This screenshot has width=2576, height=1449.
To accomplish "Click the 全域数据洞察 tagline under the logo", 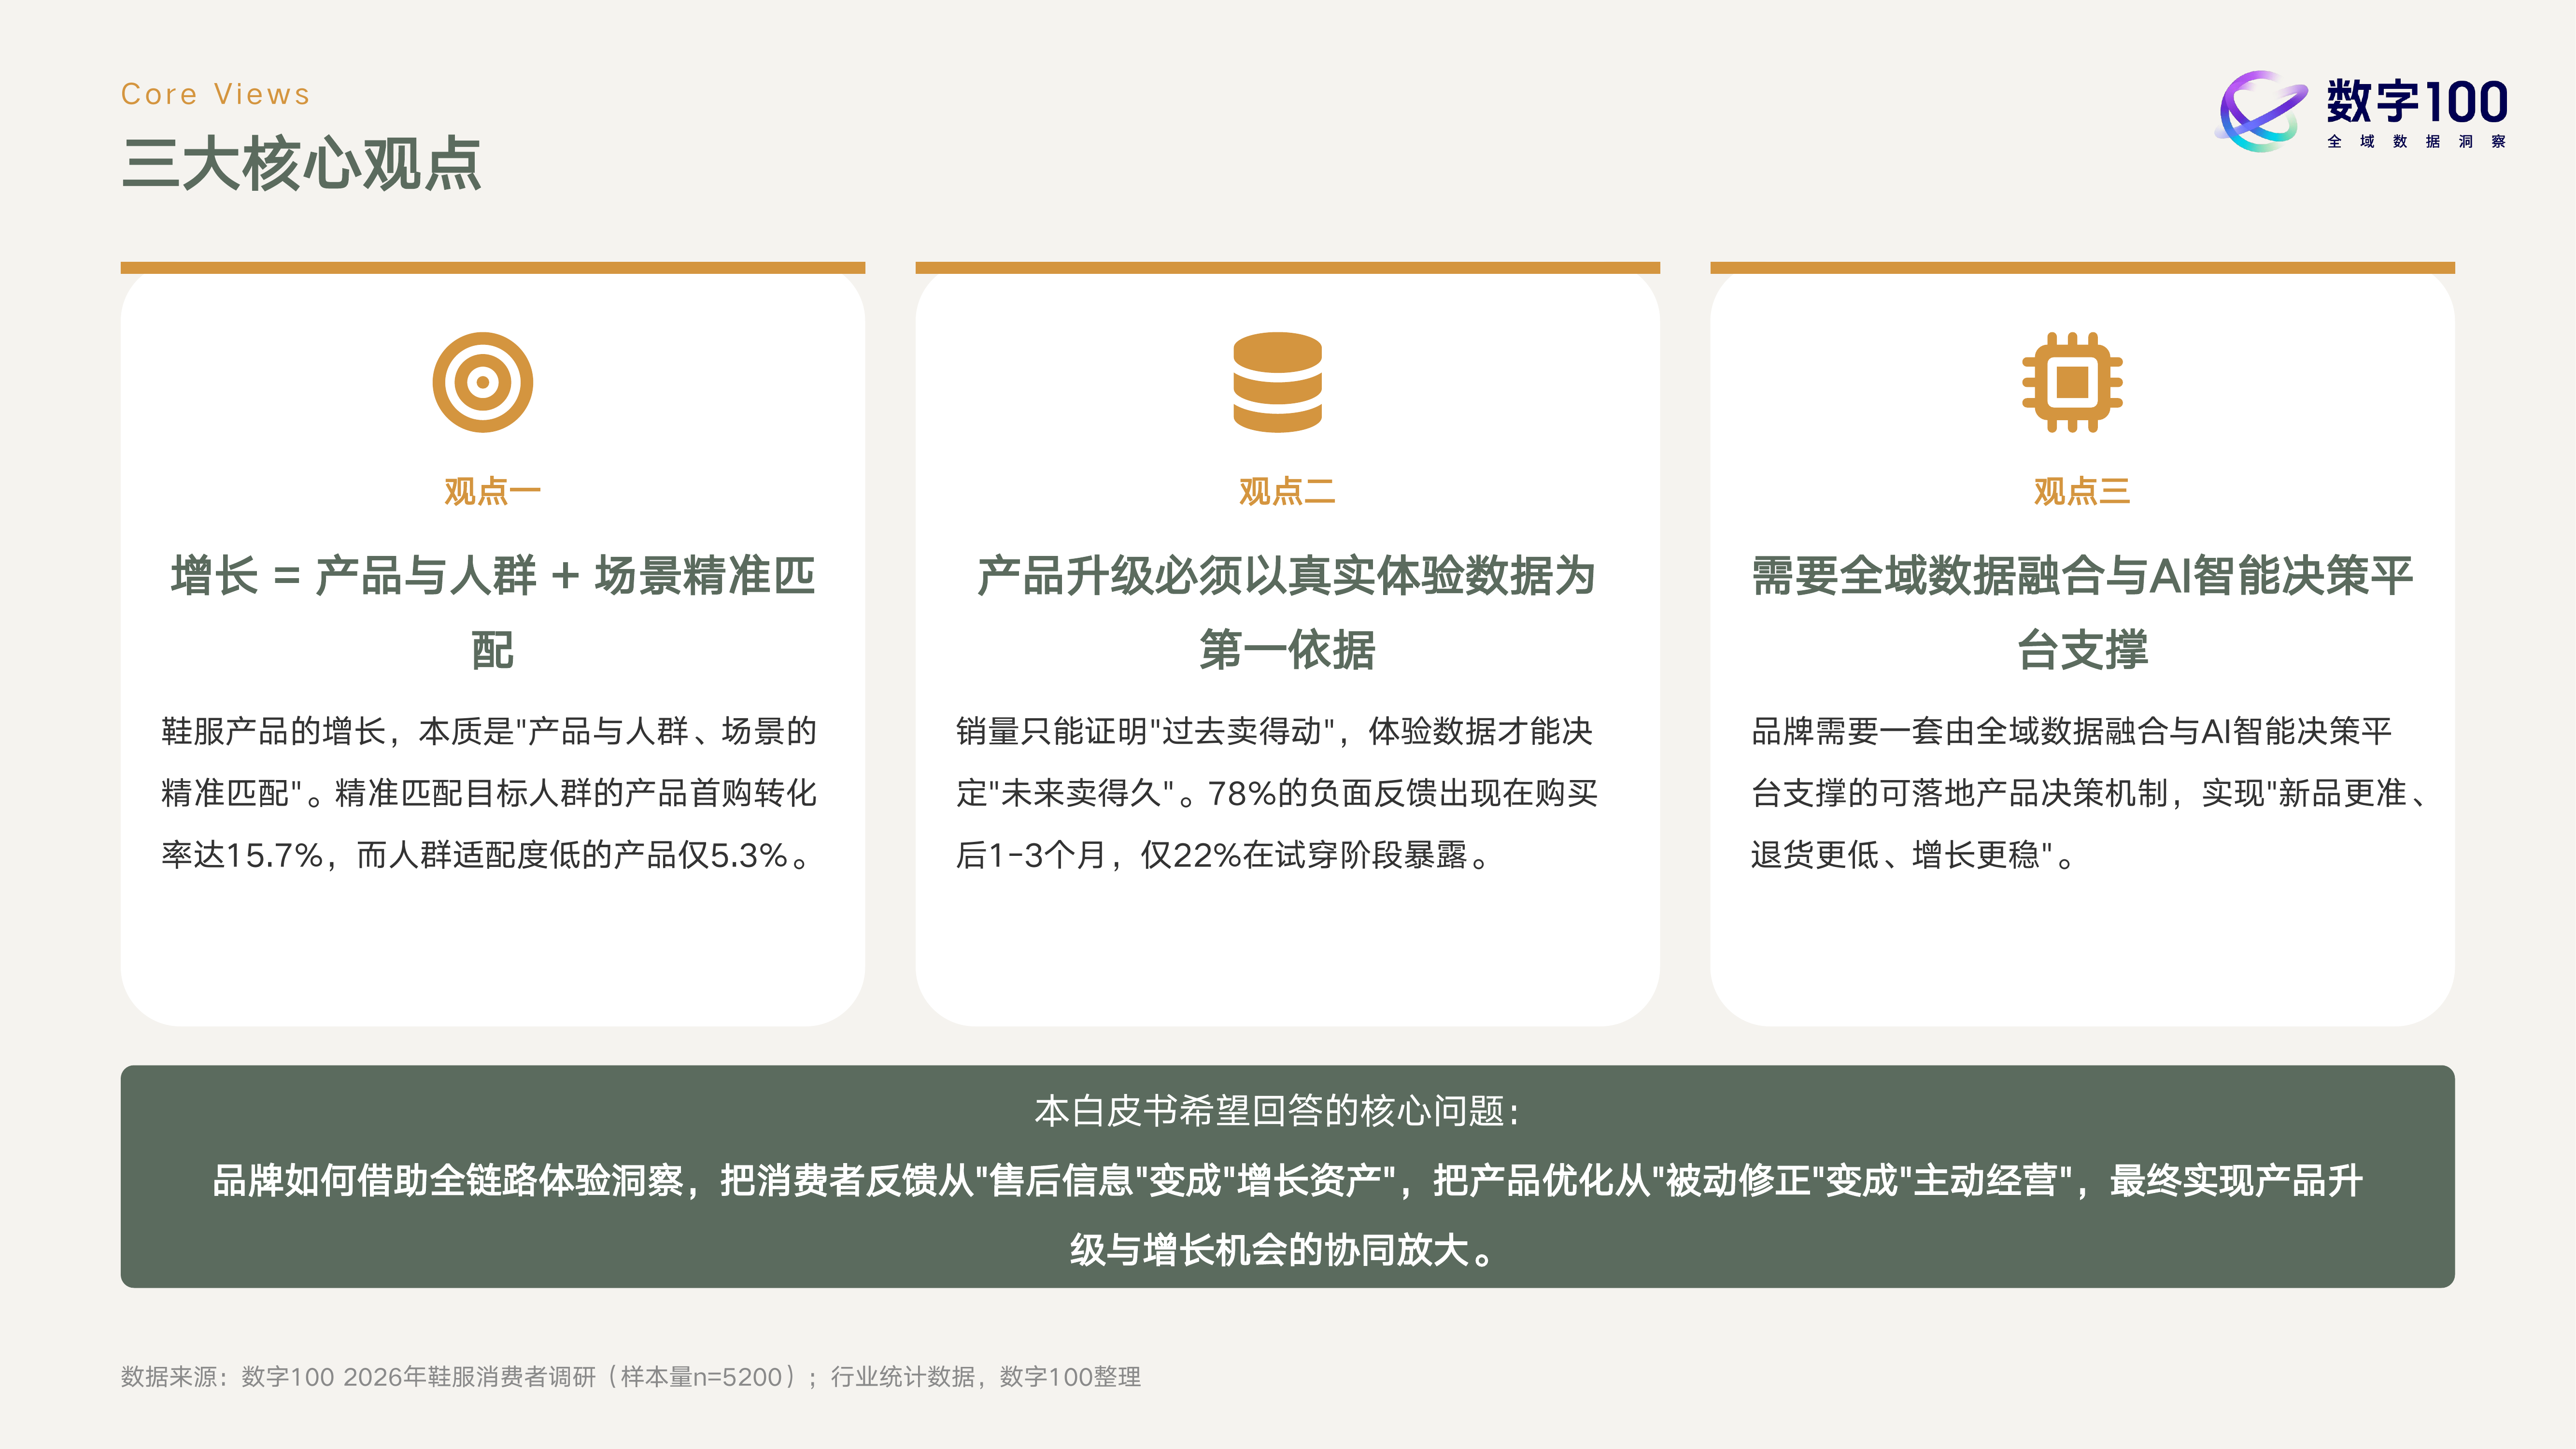I will click(2416, 141).
